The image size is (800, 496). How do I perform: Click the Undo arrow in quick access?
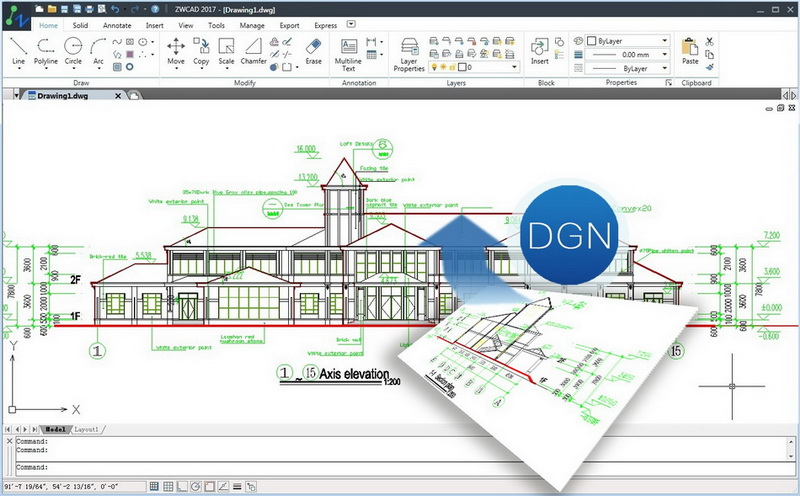click(115, 9)
